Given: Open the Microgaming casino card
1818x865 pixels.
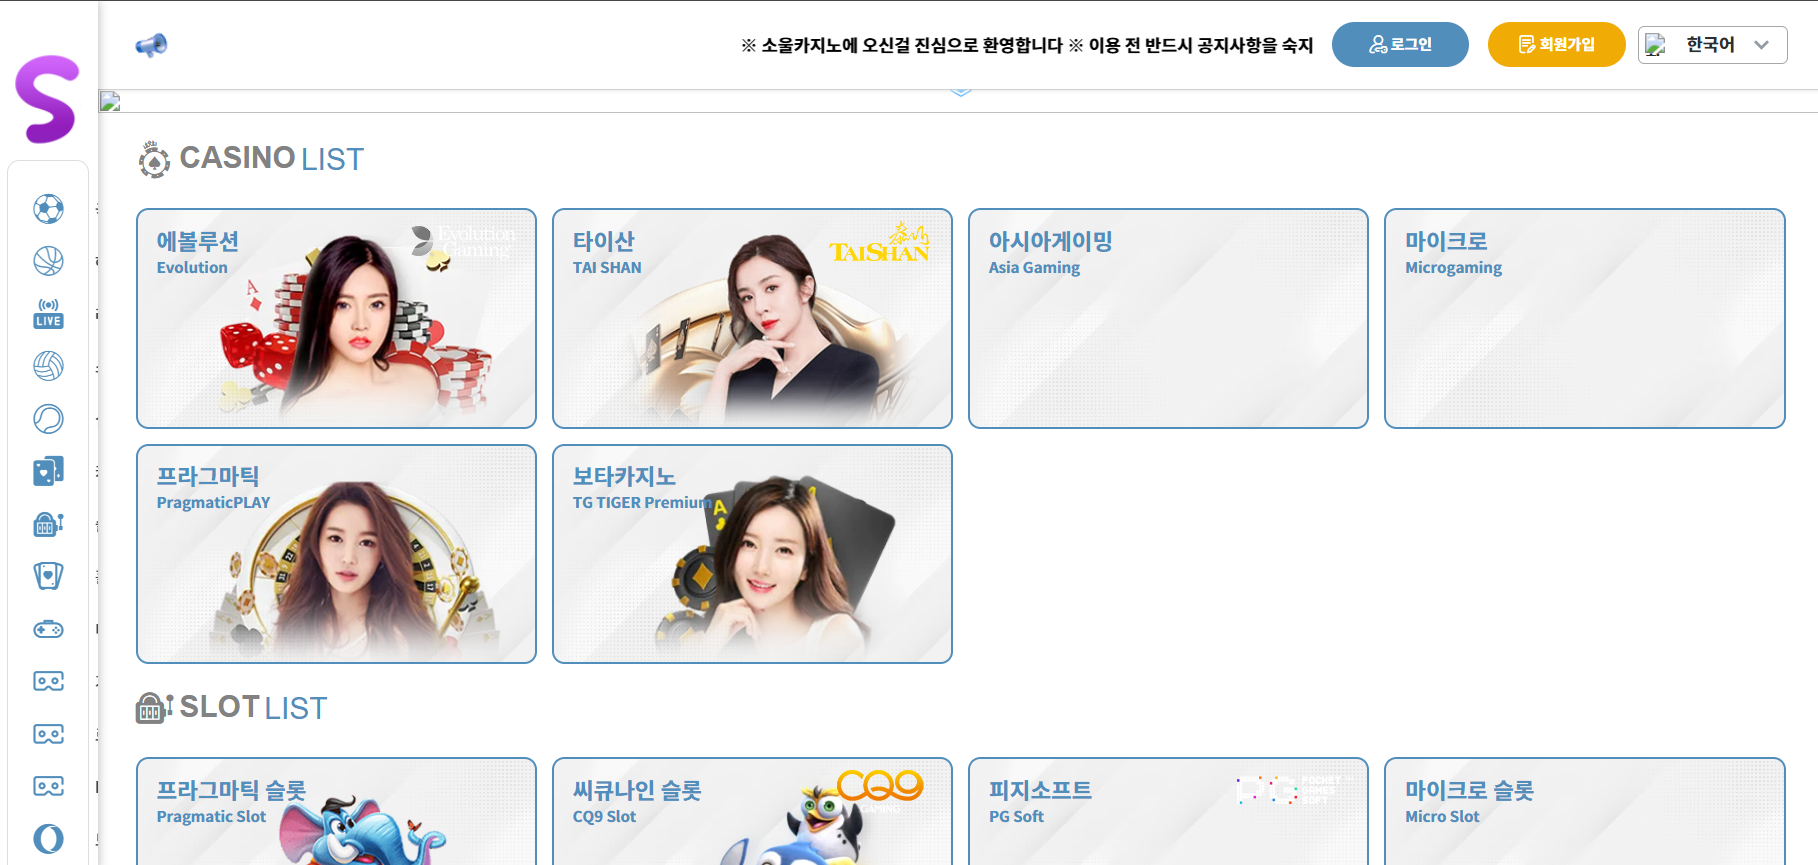Looking at the screenshot, I should tap(1584, 318).
